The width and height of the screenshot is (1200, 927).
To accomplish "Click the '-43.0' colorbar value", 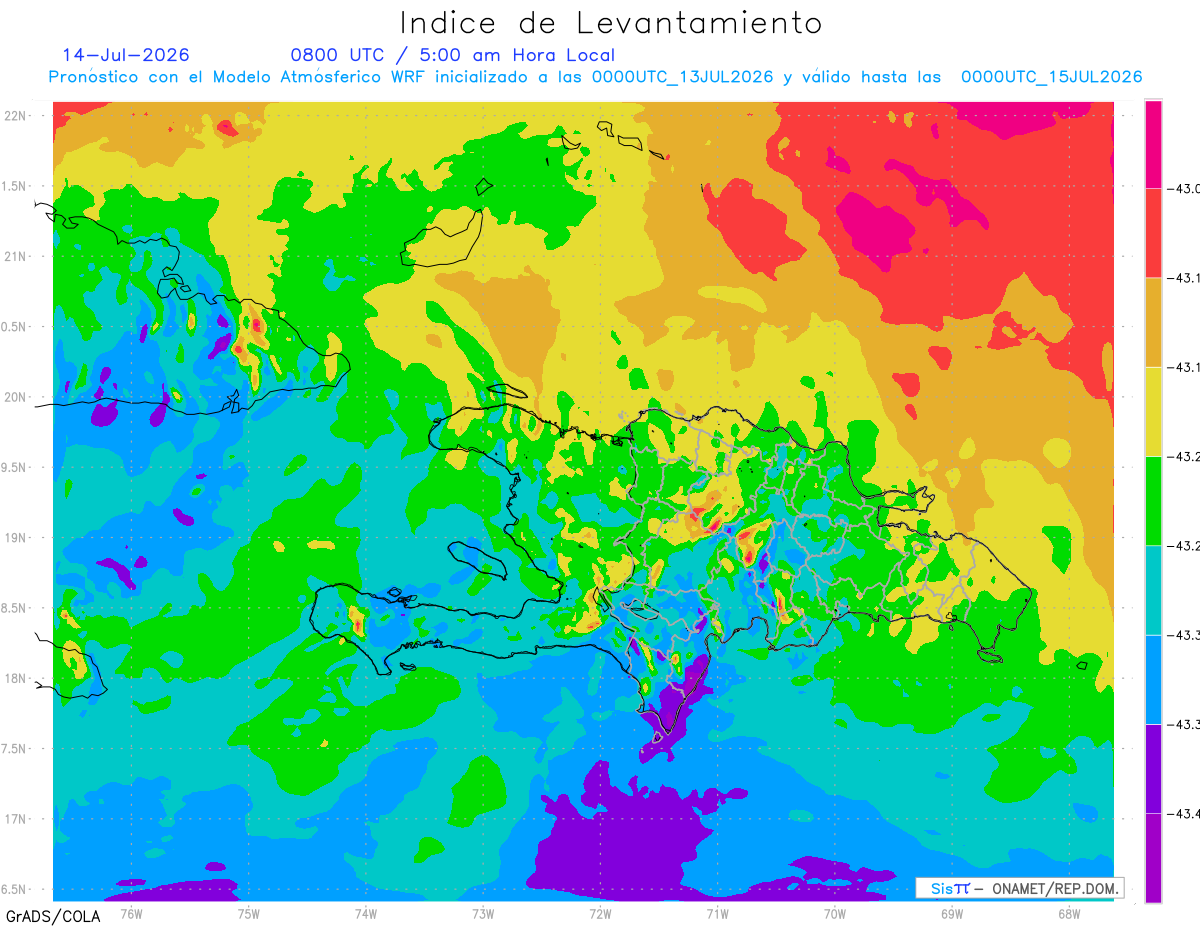I will 1182,189.
